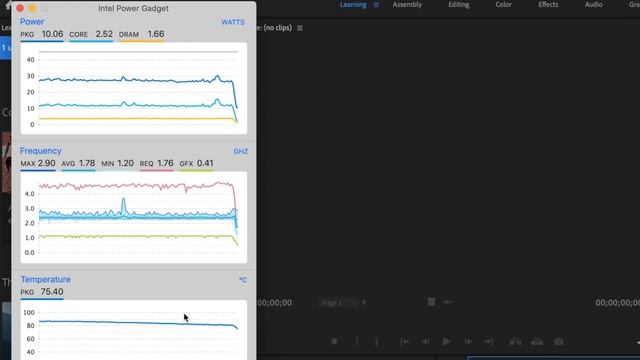
Task: Close the Intel Power Gadget window
Action: tap(20, 8)
